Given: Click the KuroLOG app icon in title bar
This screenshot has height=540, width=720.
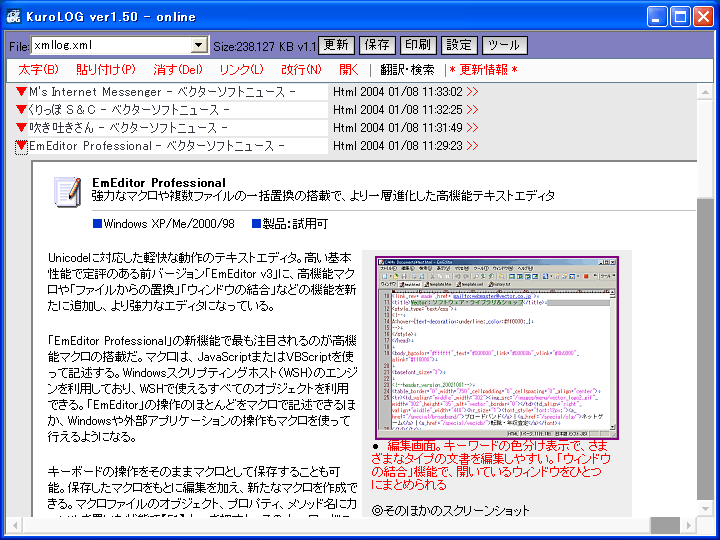Looking at the screenshot, I should click(14, 17).
